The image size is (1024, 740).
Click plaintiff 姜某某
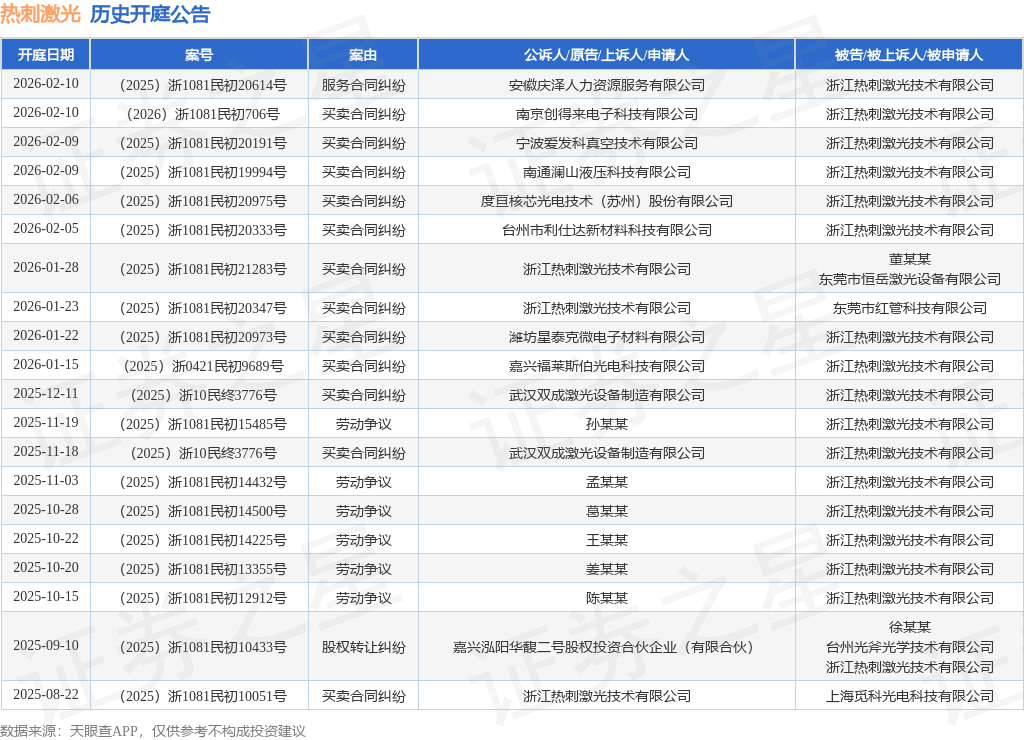click(x=607, y=570)
